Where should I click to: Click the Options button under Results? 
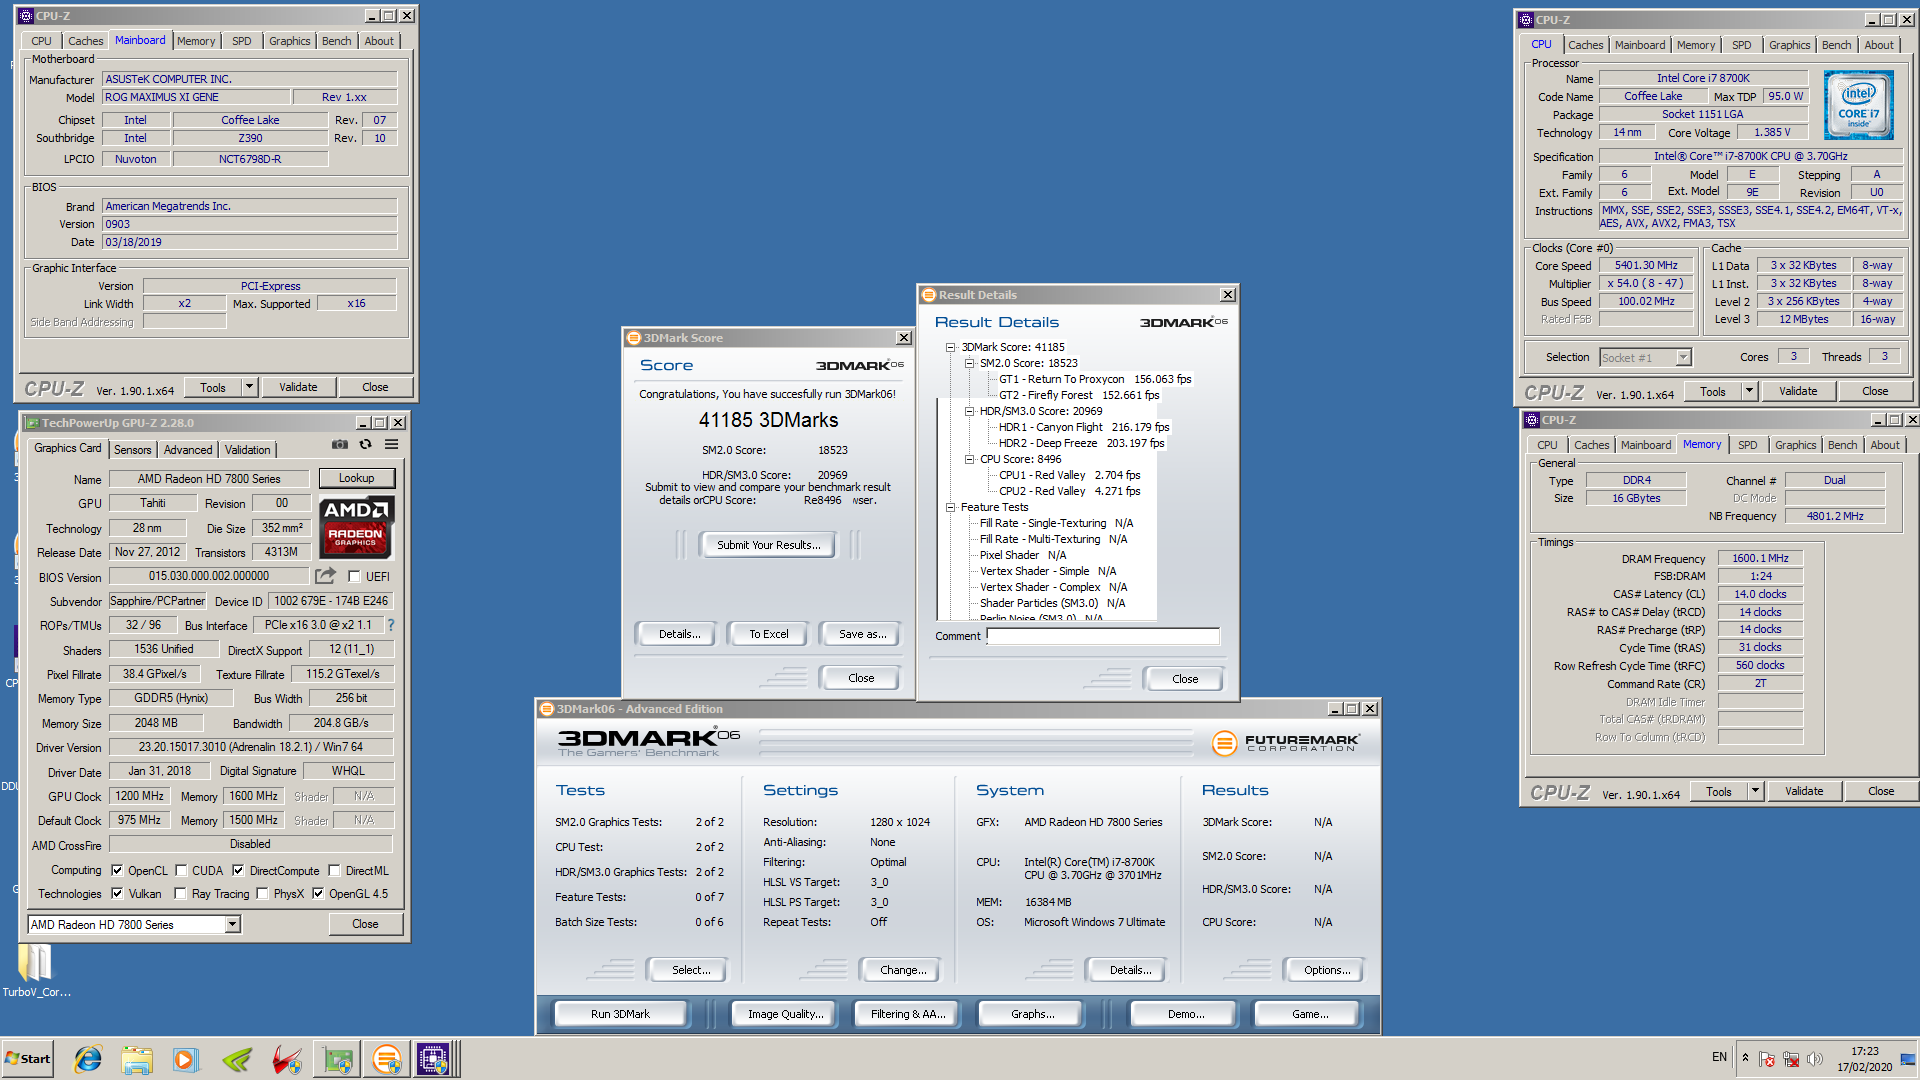pos(1327,970)
